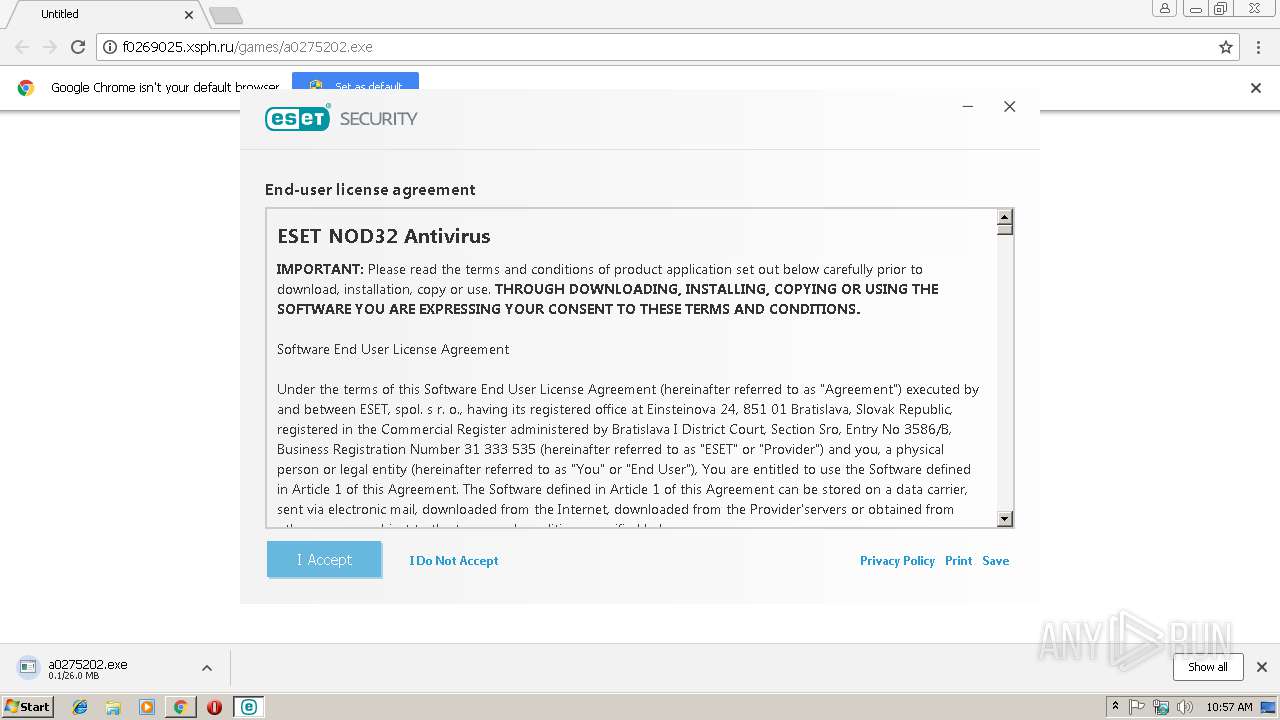Viewport: 1280px width, 720px height.
Task: Open Windows Media Player from taskbar
Action: tap(147, 707)
